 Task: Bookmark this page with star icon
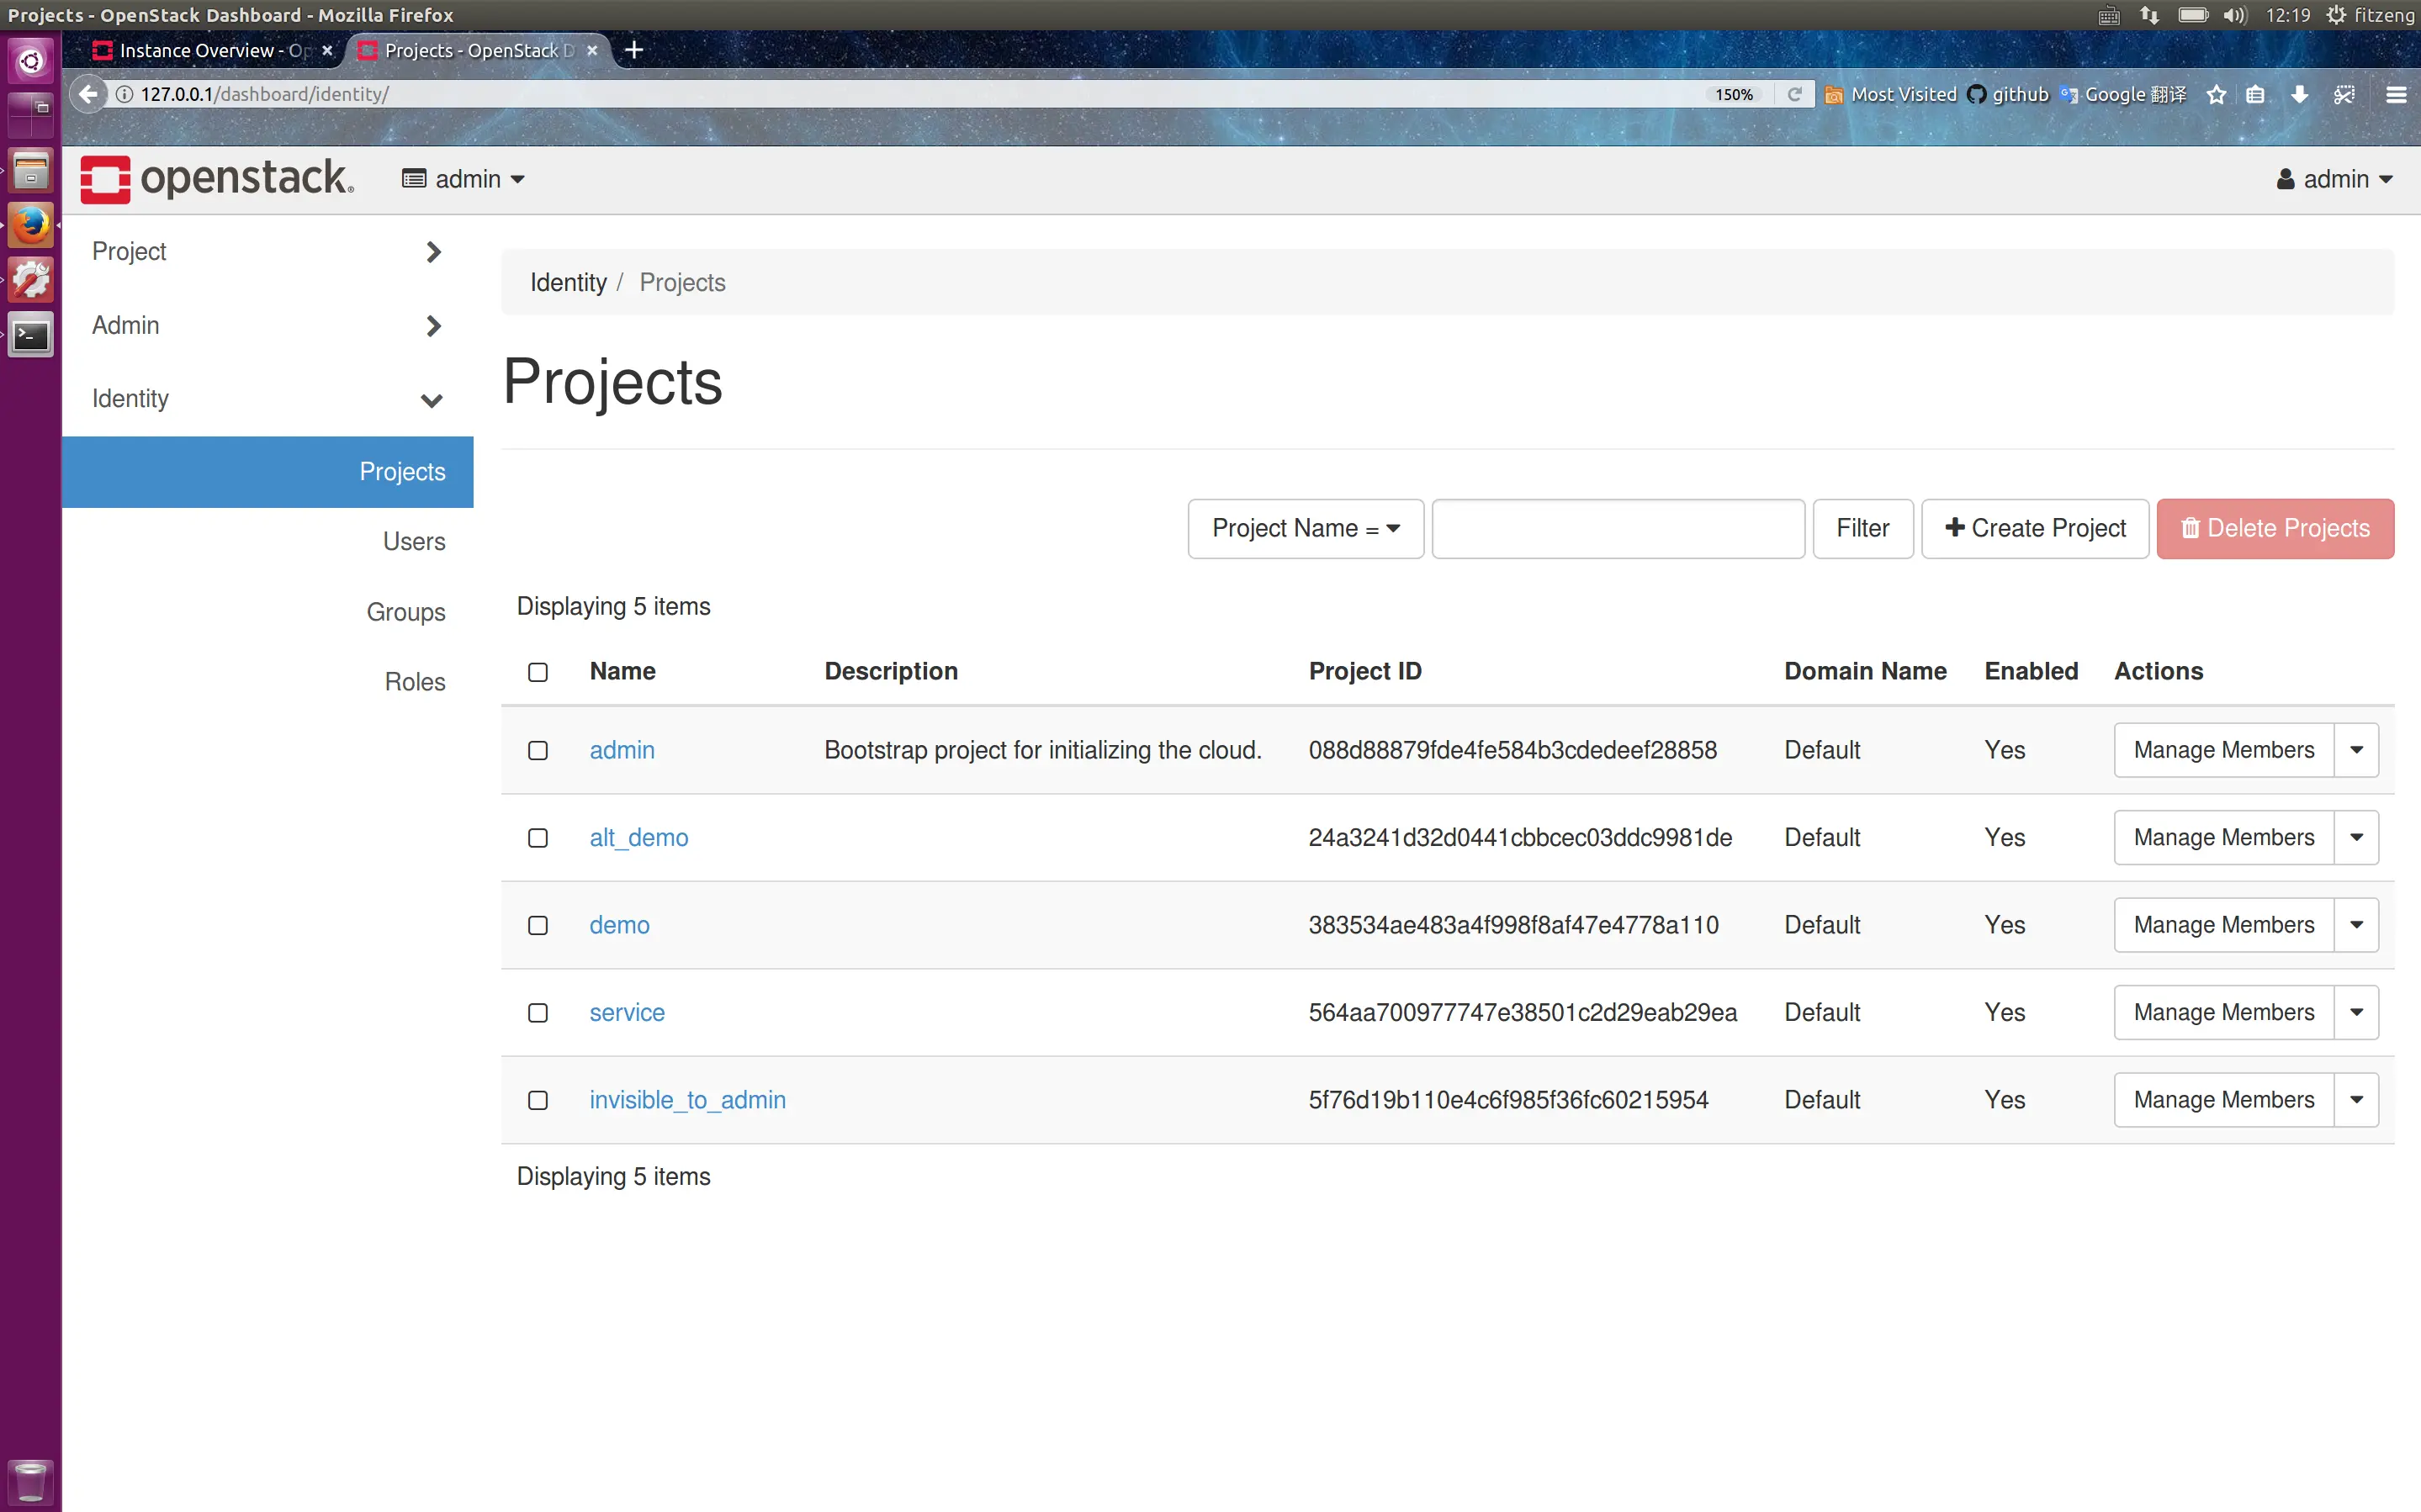coord(2216,94)
